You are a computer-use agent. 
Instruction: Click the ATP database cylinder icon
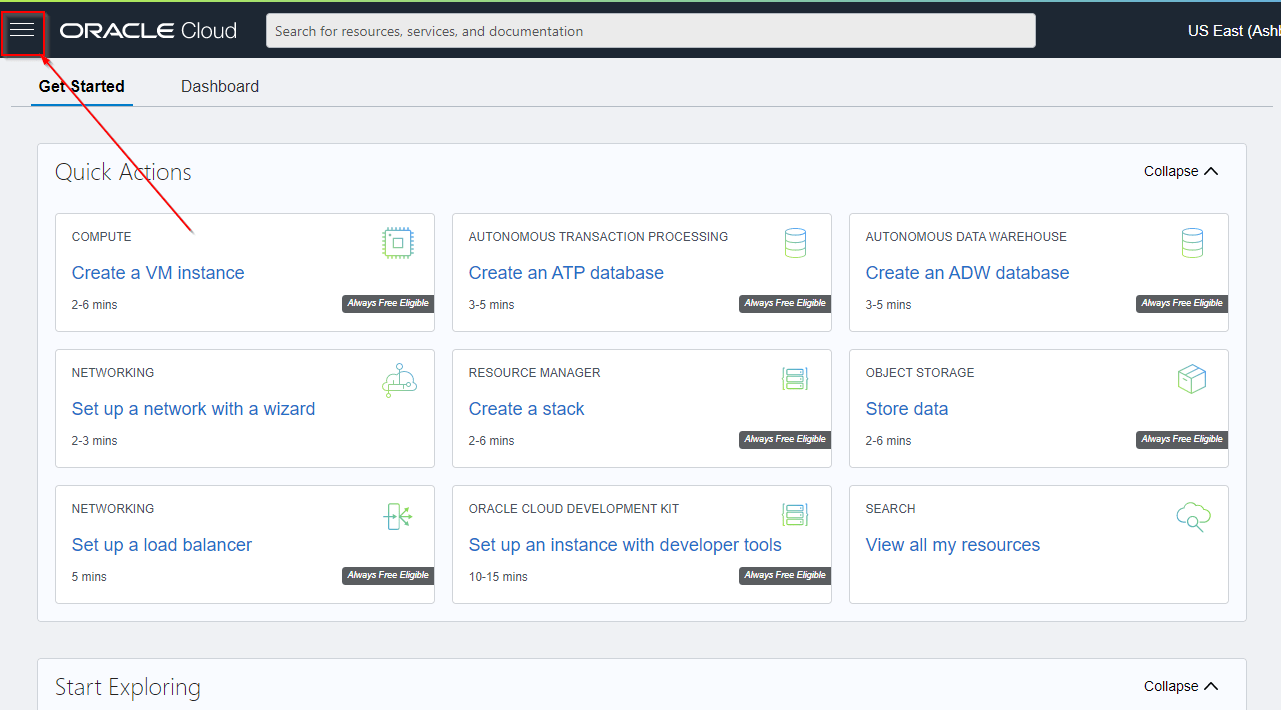795,243
